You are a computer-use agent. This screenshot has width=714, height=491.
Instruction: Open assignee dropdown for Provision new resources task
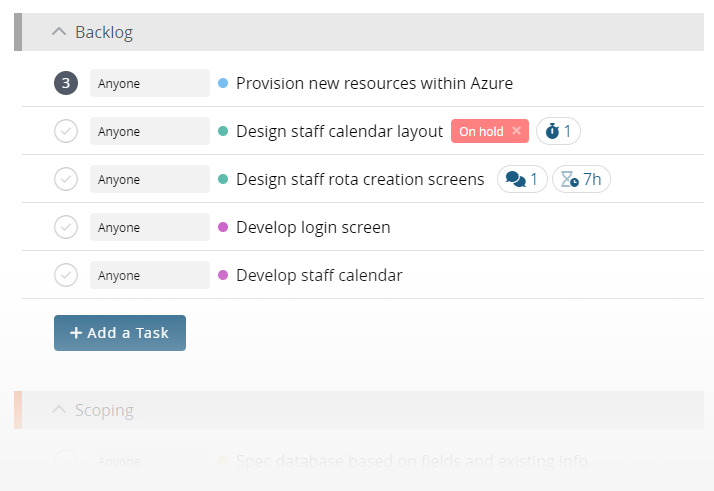click(149, 83)
